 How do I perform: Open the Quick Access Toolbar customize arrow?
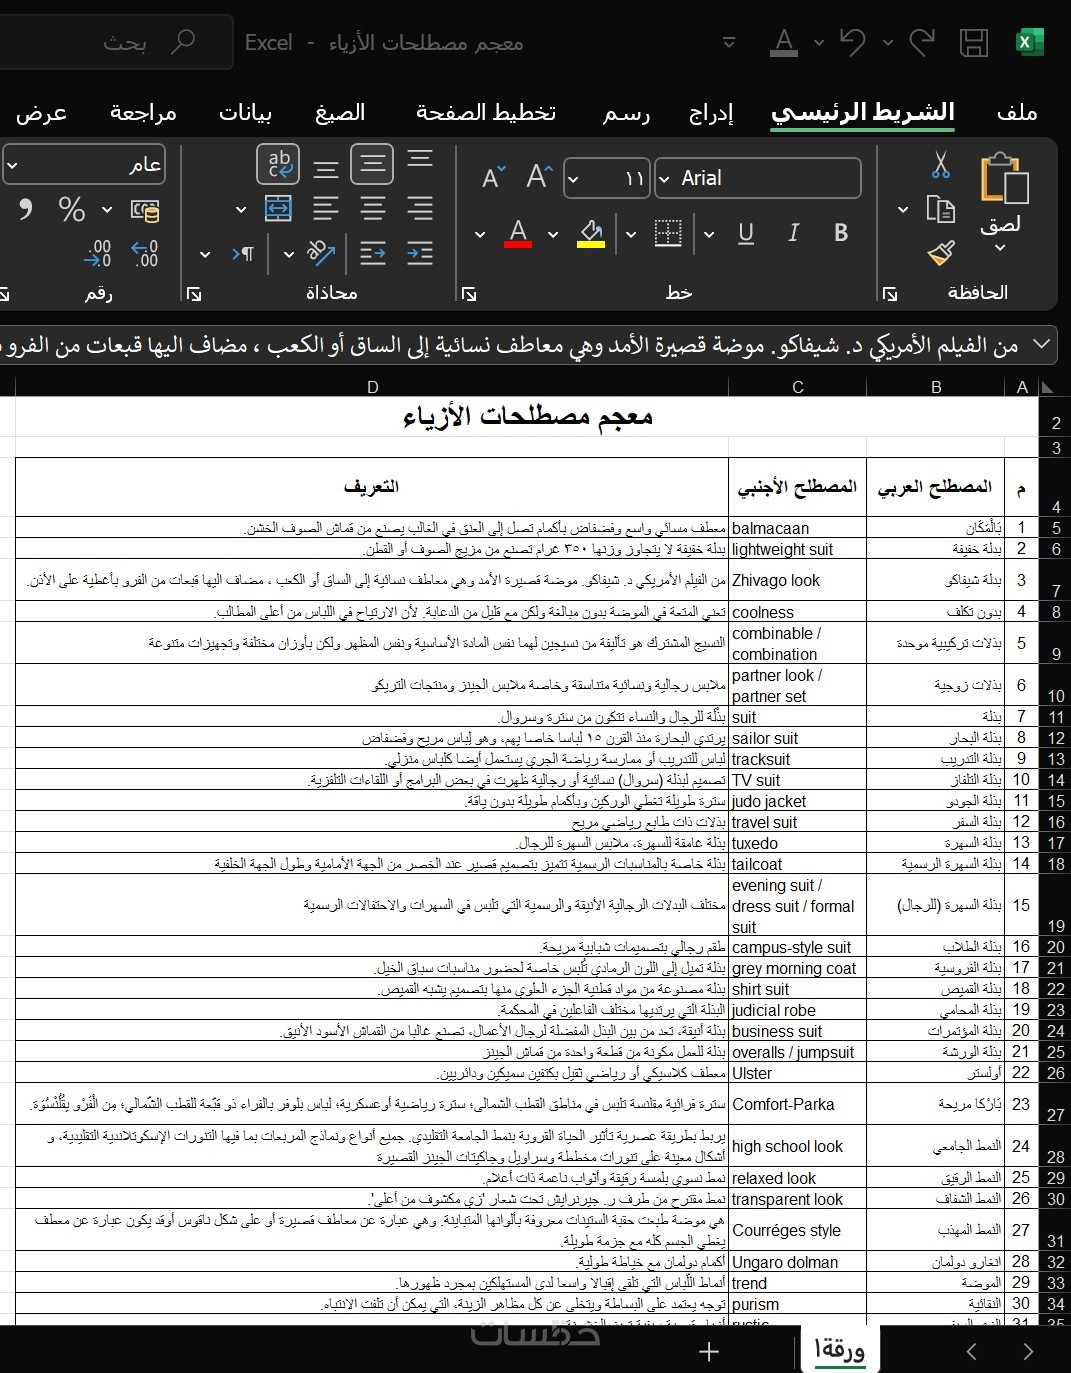[729, 42]
